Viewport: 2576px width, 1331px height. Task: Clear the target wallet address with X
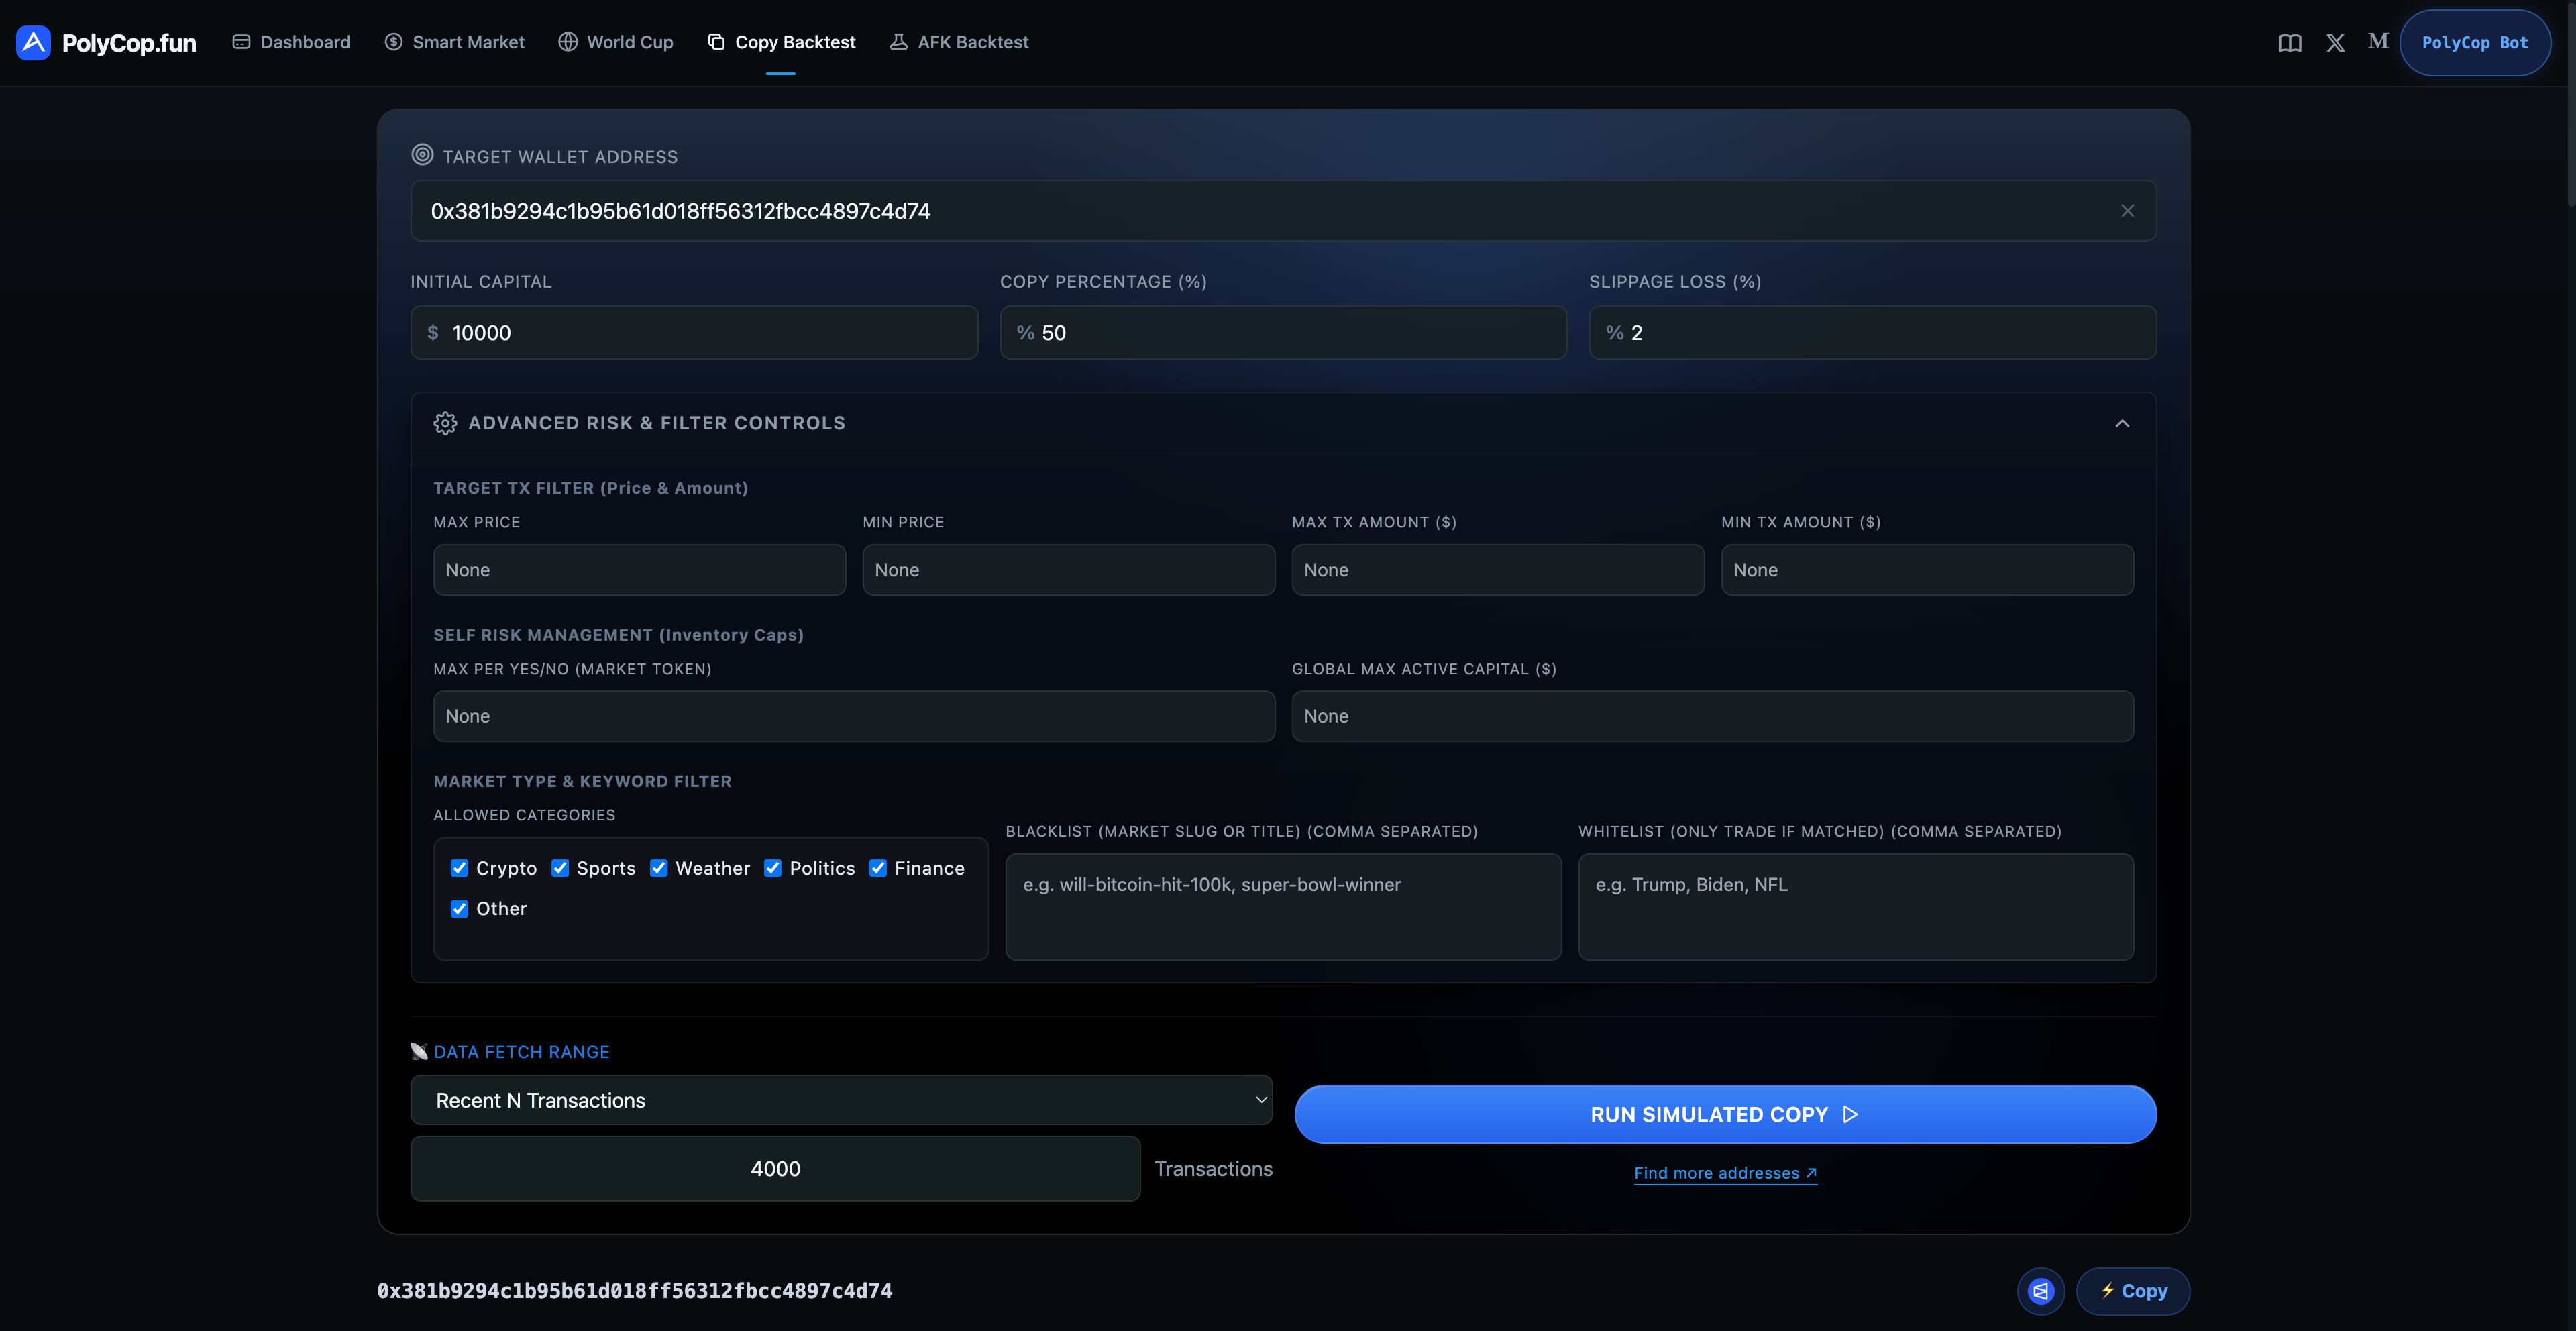[2127, 211]
